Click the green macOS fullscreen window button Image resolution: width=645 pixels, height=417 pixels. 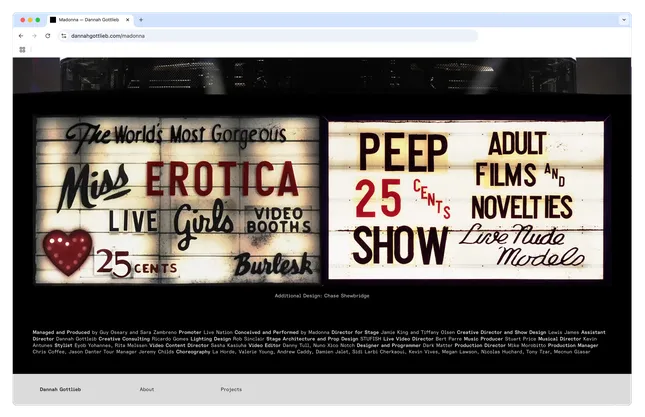coord(38,20)
